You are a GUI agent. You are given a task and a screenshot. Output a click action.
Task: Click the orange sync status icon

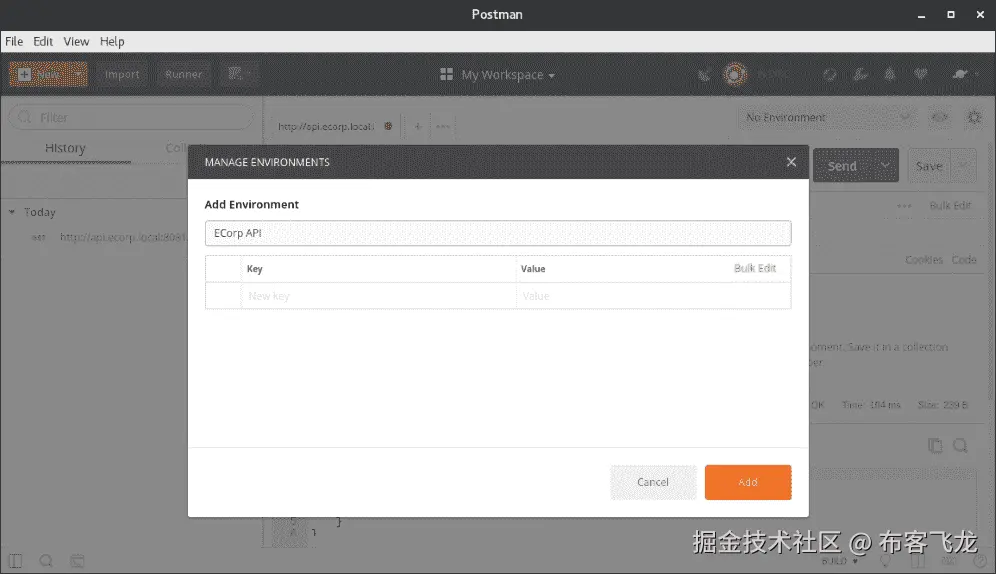[x=735, y=74]
